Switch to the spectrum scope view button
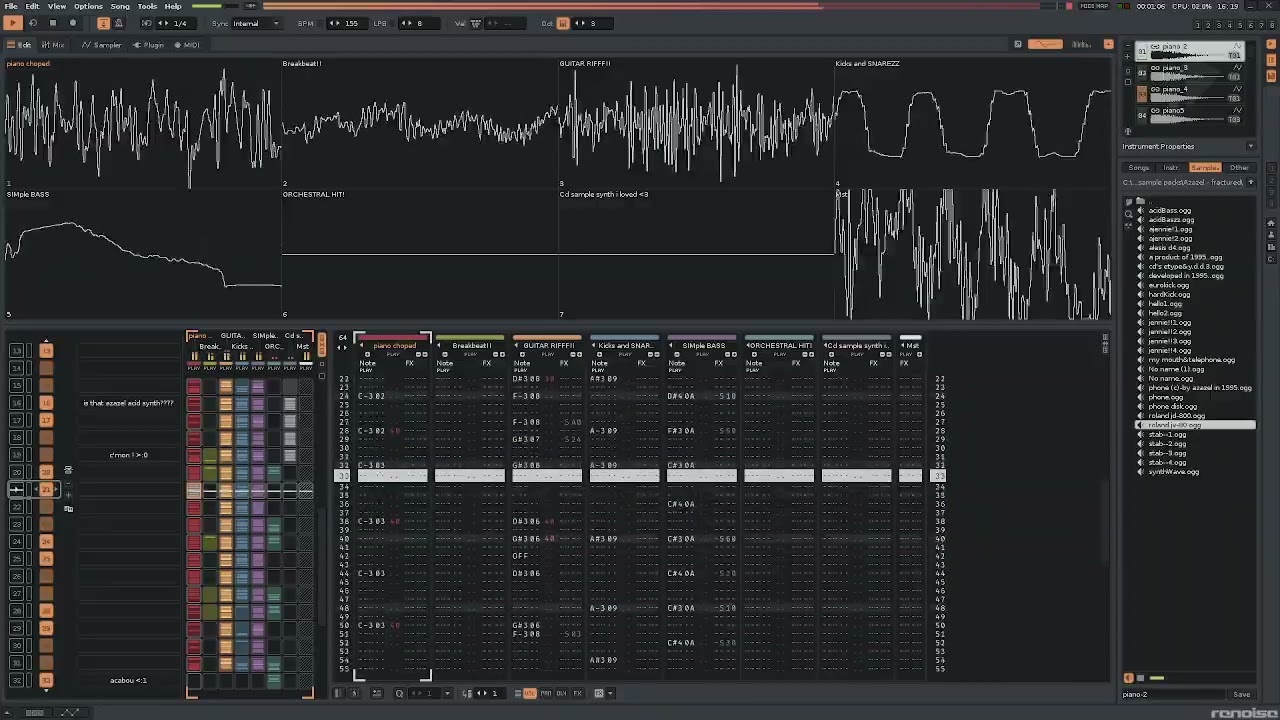This screenshot has width=1280, height=720. [1081, 44]
